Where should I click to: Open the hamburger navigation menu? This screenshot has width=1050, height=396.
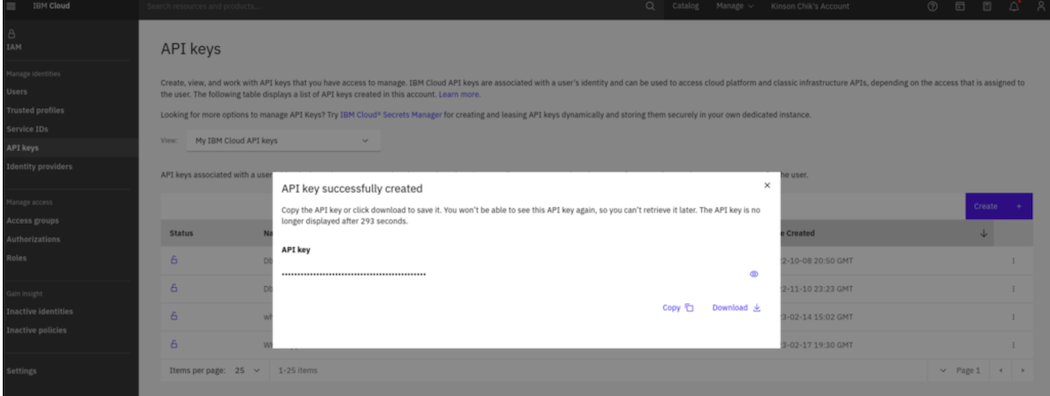coord(11,6)
